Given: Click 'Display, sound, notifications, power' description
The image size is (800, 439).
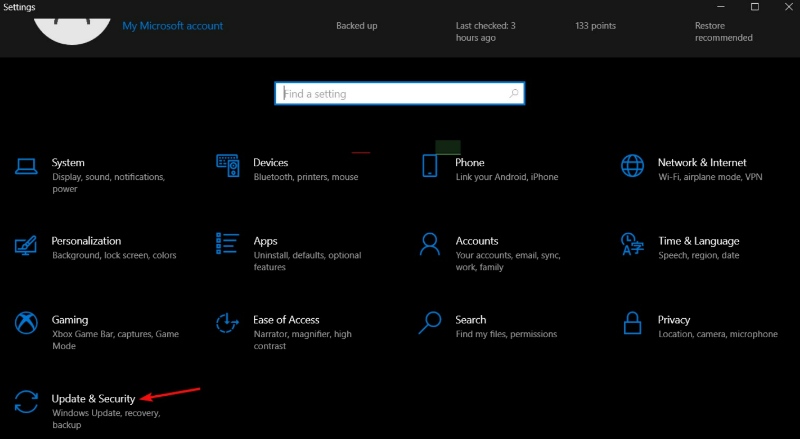Looking at the screenshot, I should (x=108, y=183).
